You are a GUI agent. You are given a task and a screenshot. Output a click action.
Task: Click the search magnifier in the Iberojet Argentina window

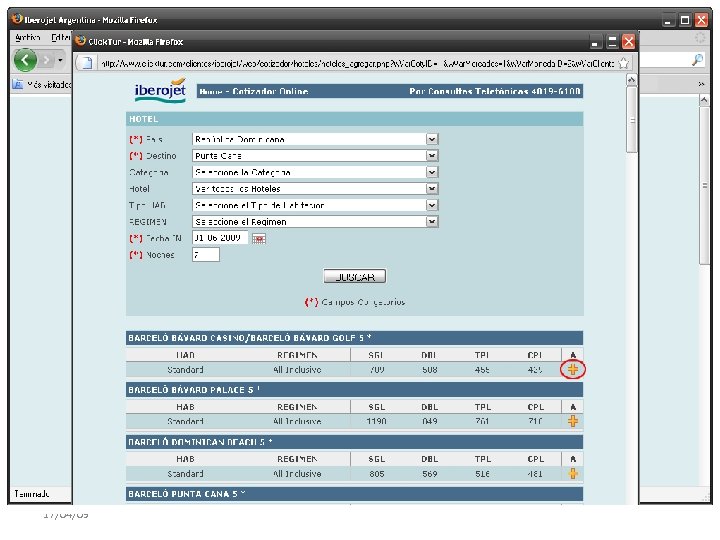click(x=698, y=59)
